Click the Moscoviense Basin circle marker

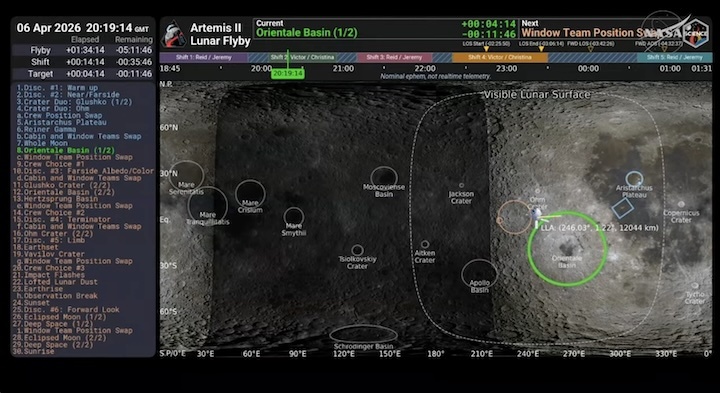[384, 178]
